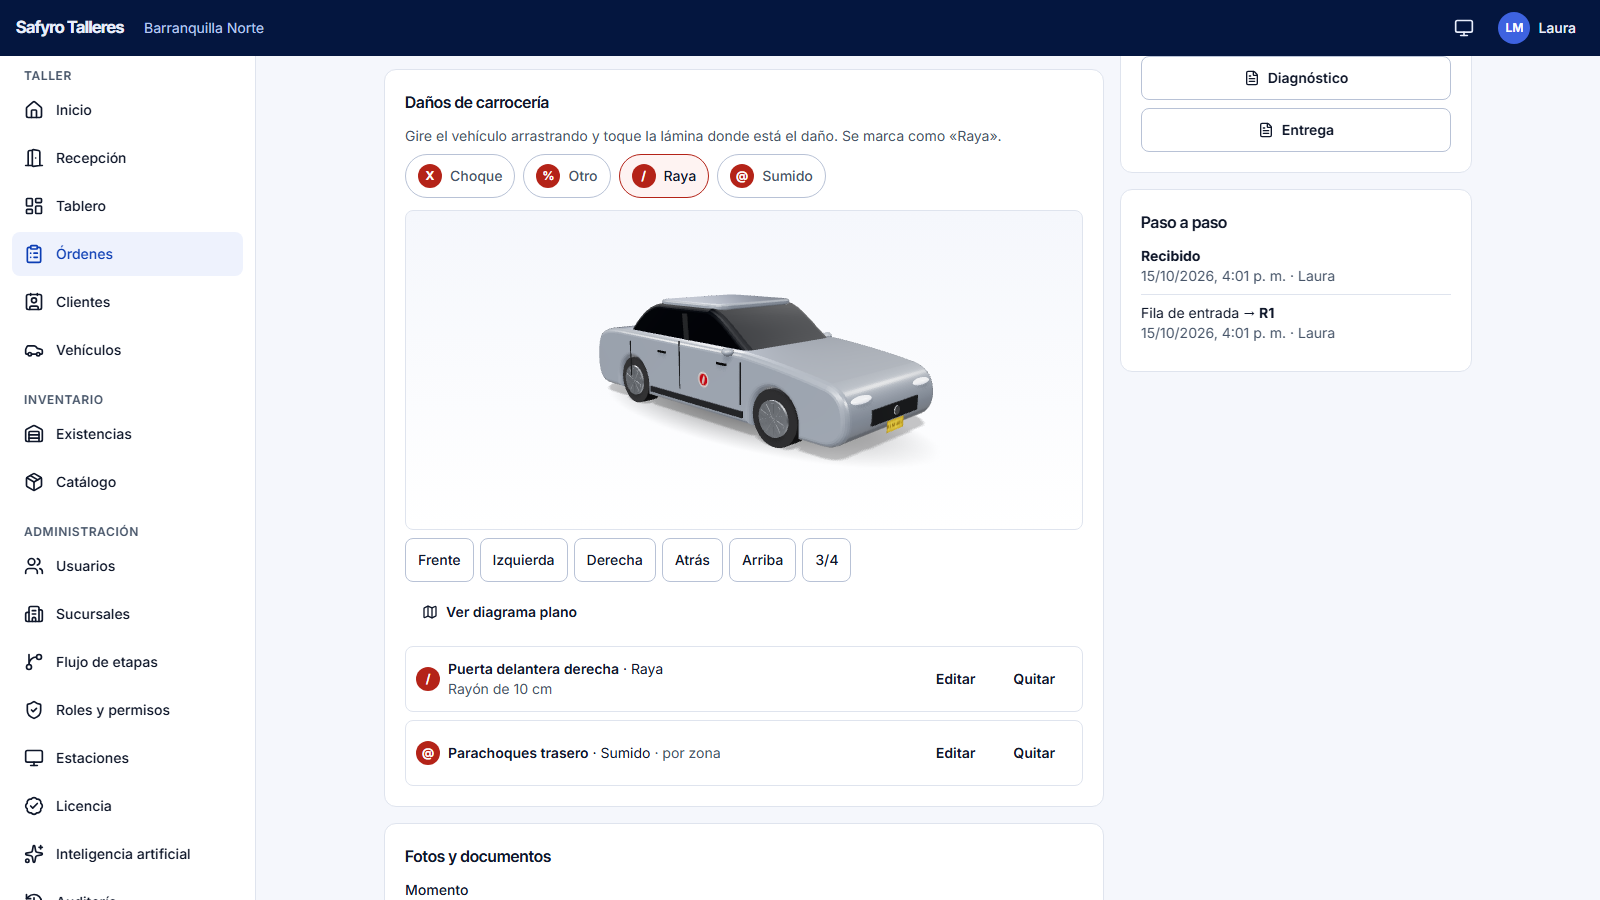Select Órdenes in the sidebar
This screenshot has width=1600, height=900.
(127, 254)
